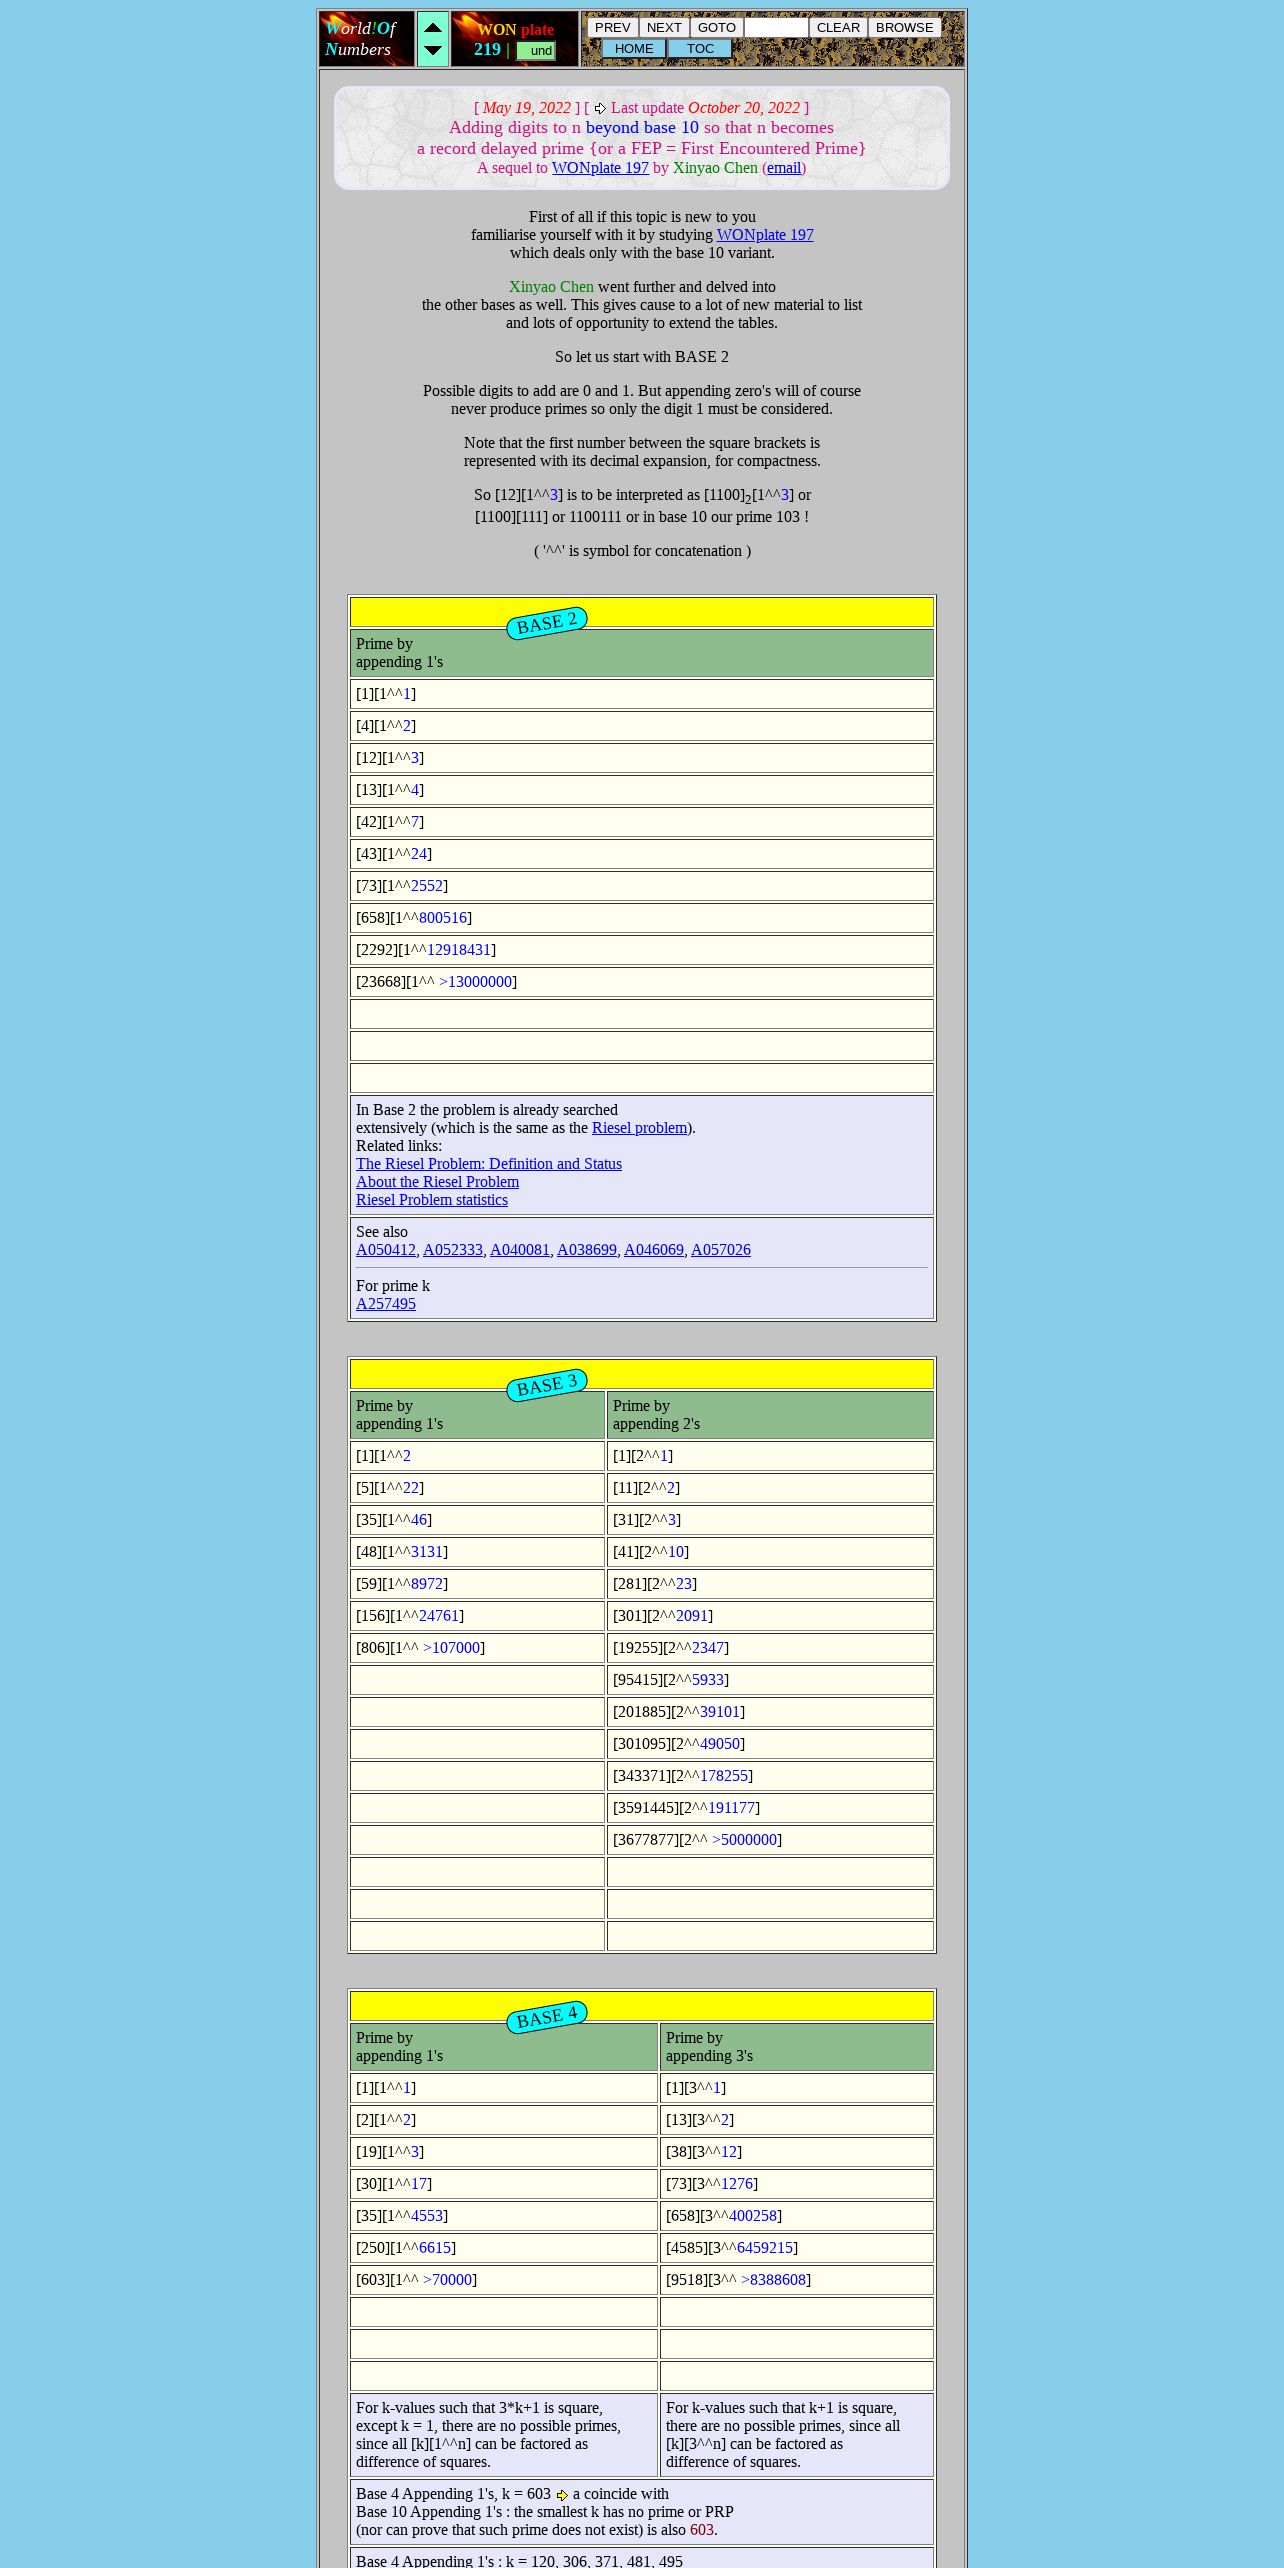Go to the PREV plate
This screenshot has width=1284, height=2568.
click(613, 28)
